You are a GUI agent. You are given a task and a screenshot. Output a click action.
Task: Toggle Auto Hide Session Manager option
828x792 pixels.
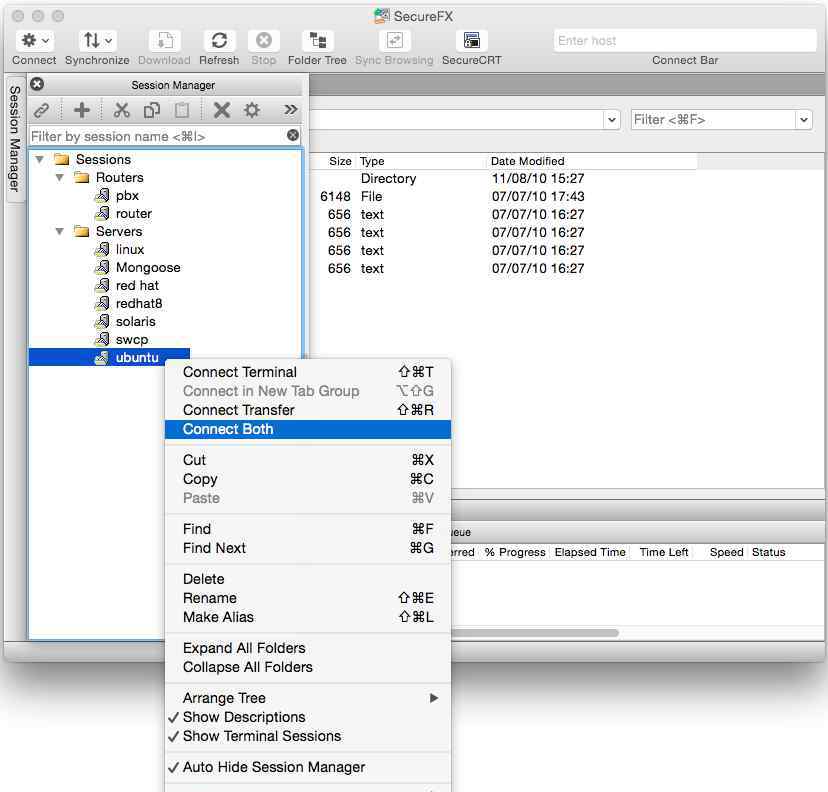[308, 767]
